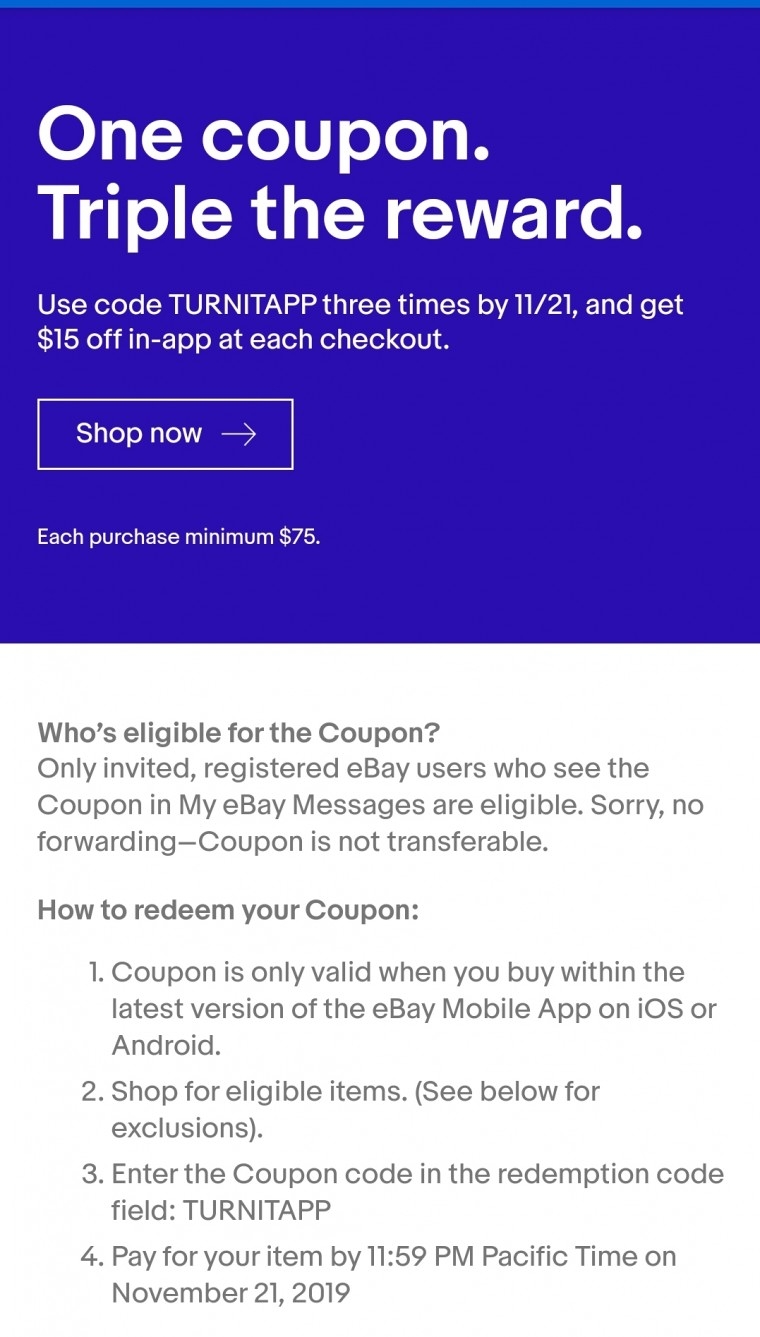This screenshot has height=1337, width=760.
Task: Click the "(See below for exclusions)" text
Action: (355, 1109)
